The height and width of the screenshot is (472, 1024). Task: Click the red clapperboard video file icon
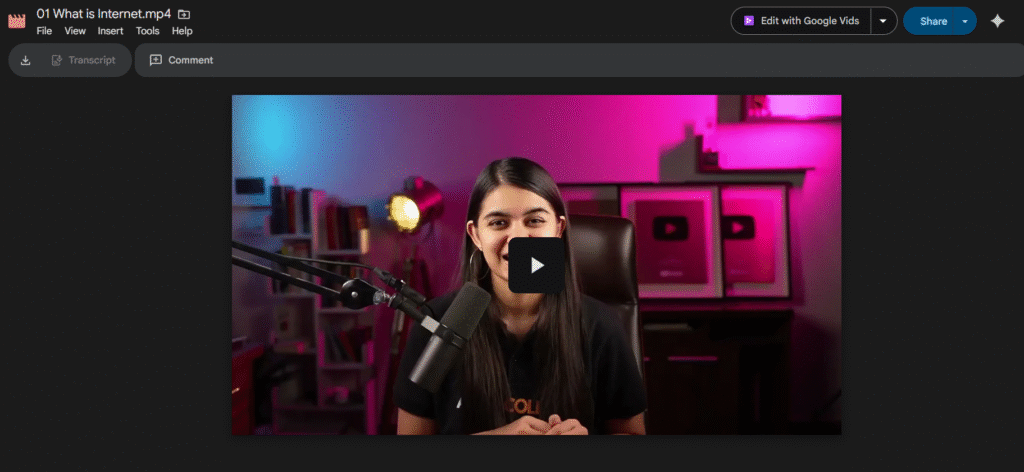pos(16,21)
